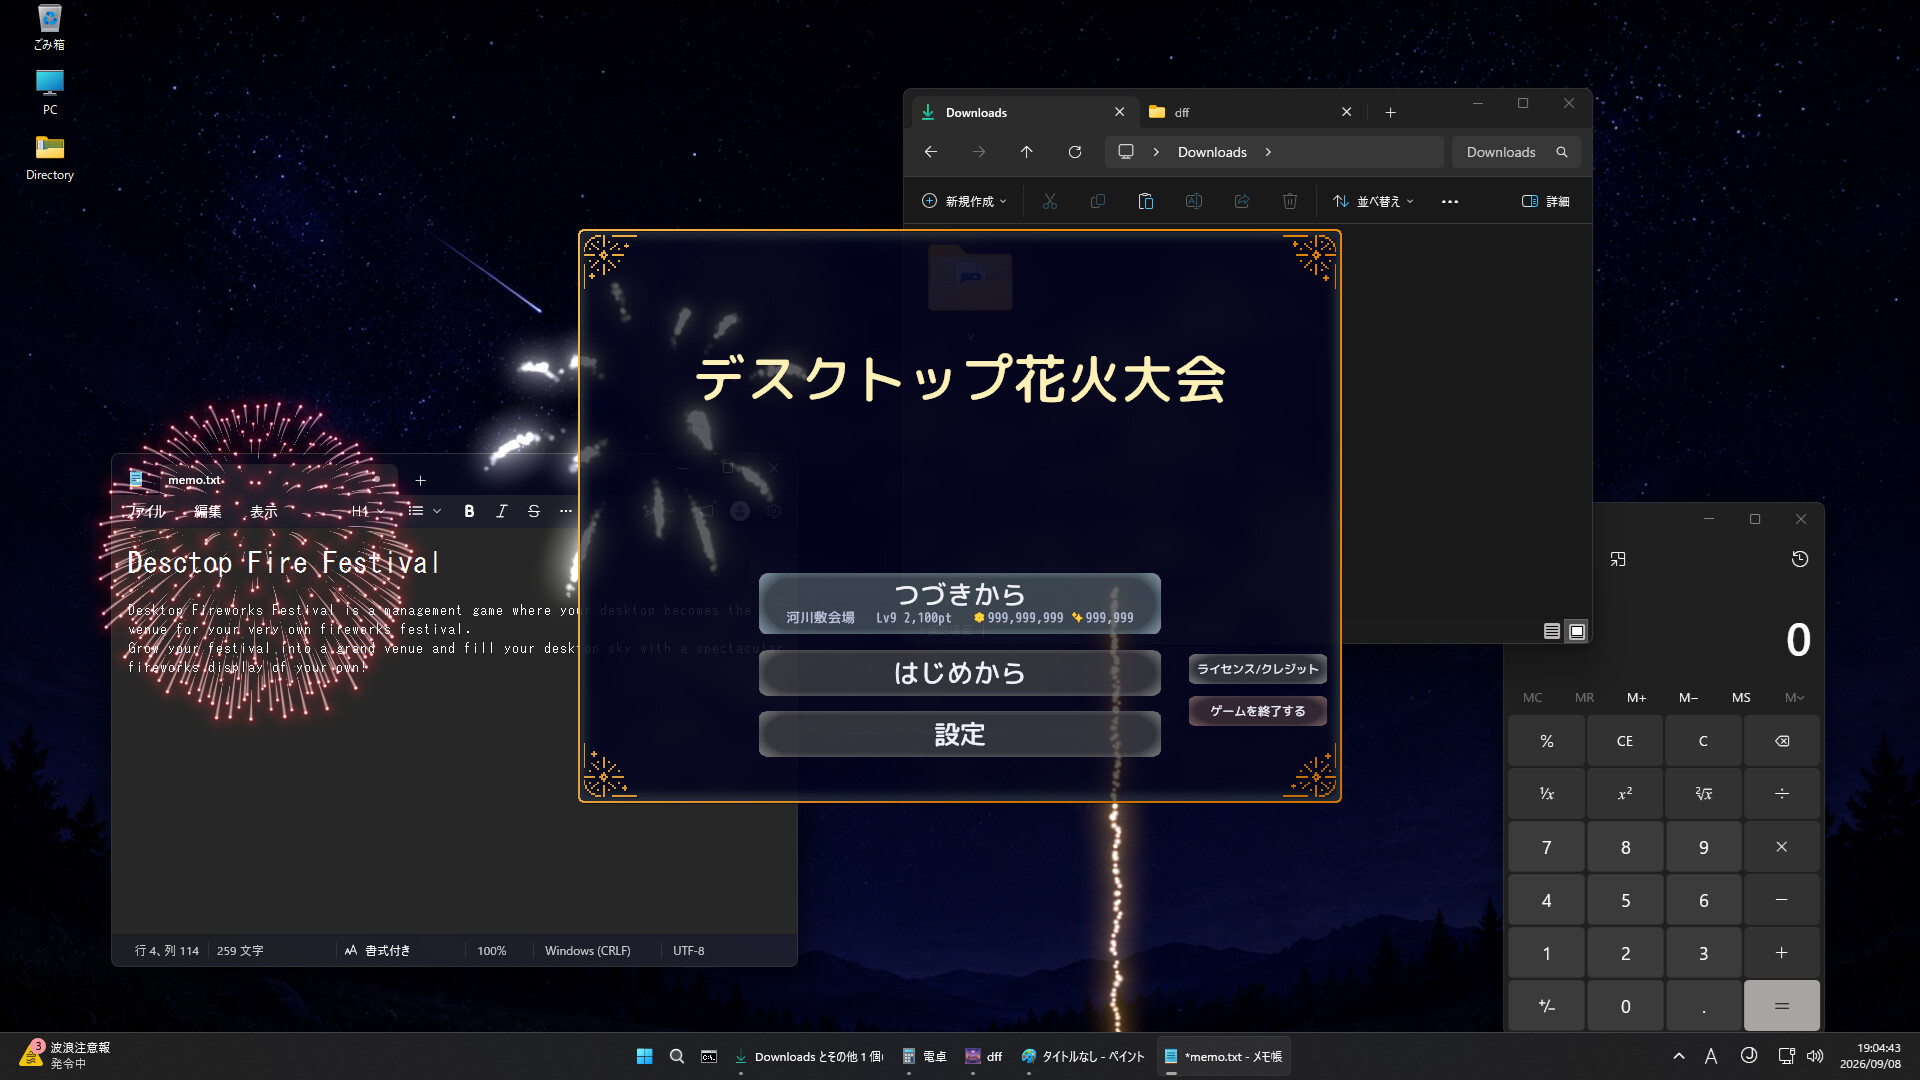Click the rename icon in Explorer toolbar

click(1193, 201)
